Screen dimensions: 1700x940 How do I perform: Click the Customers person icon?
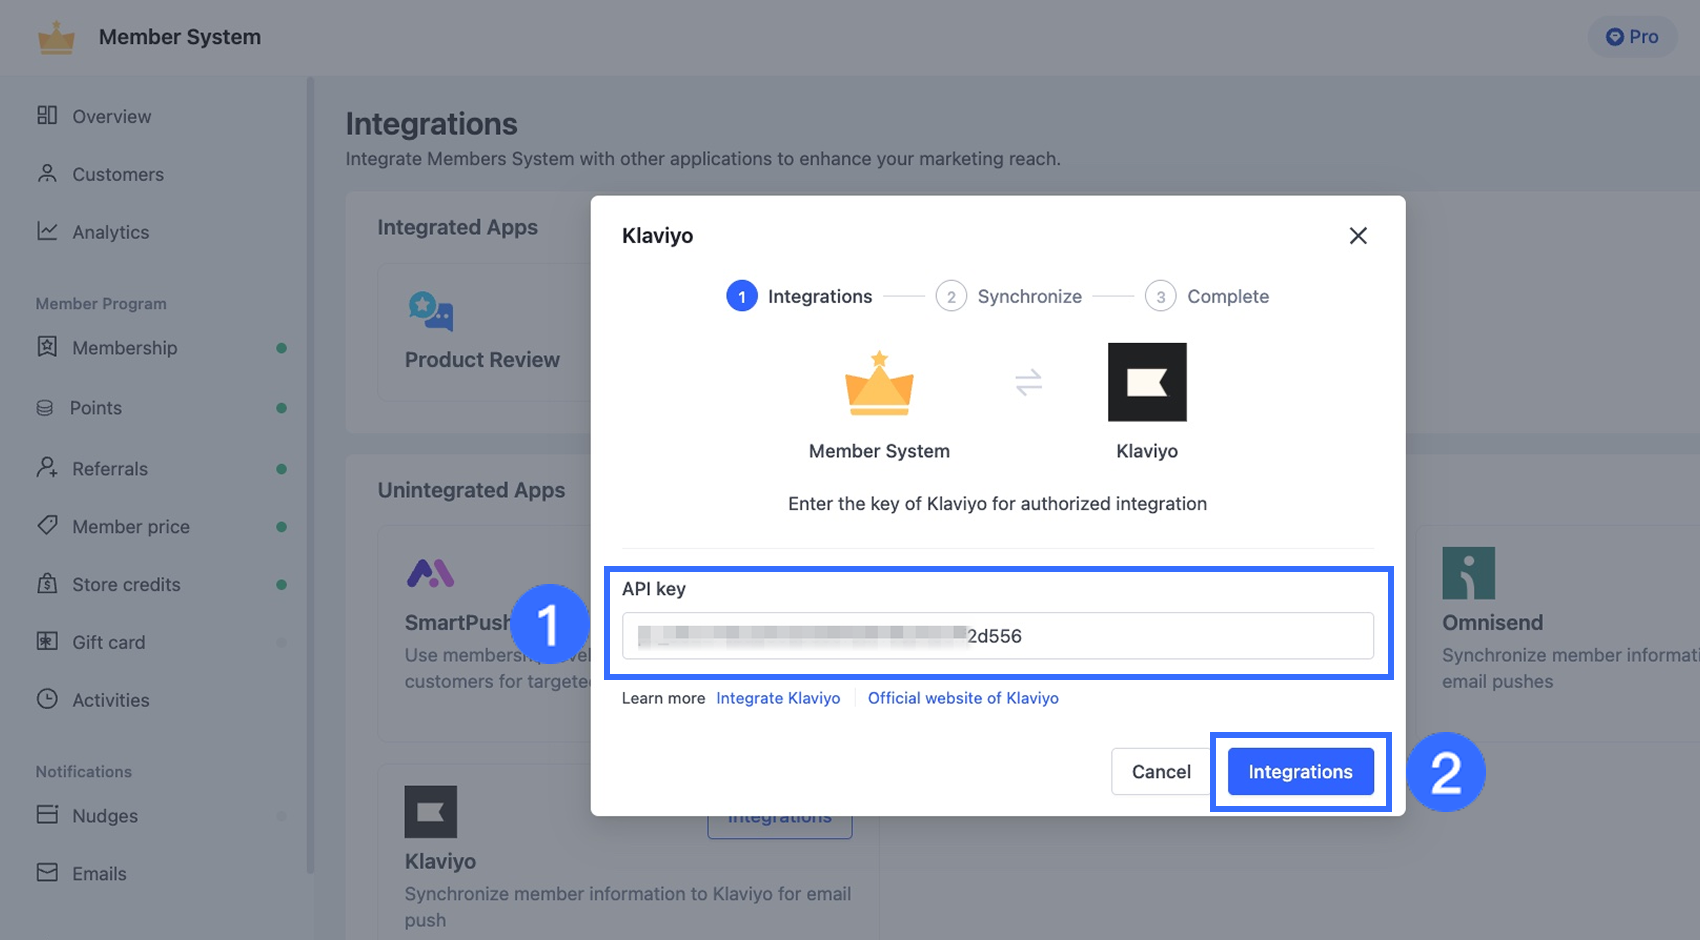47,173
